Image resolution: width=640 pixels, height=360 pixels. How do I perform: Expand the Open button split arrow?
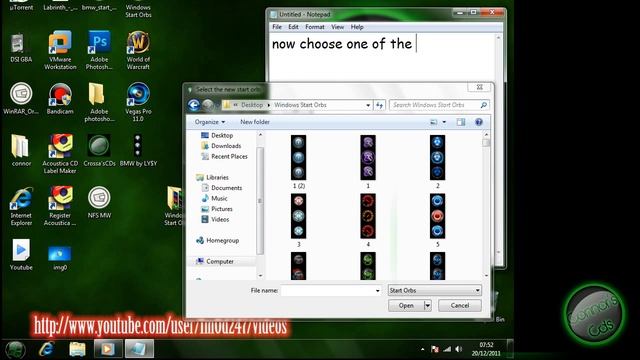click(427, 305)
